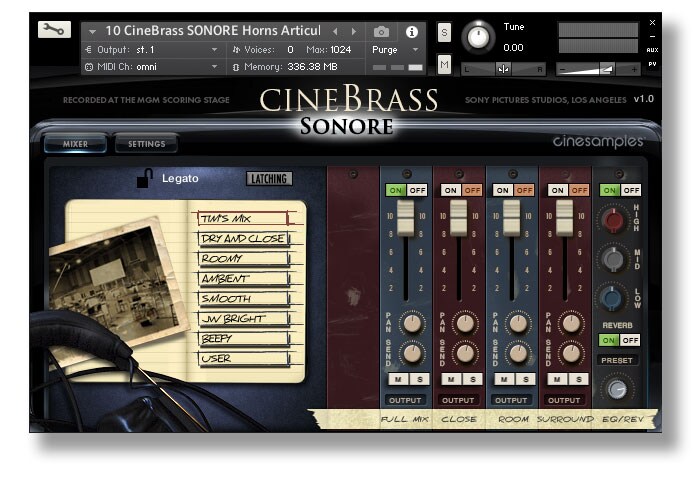Go to previous instrument arrow
The image size is (693, 481).
coord(335,31)
